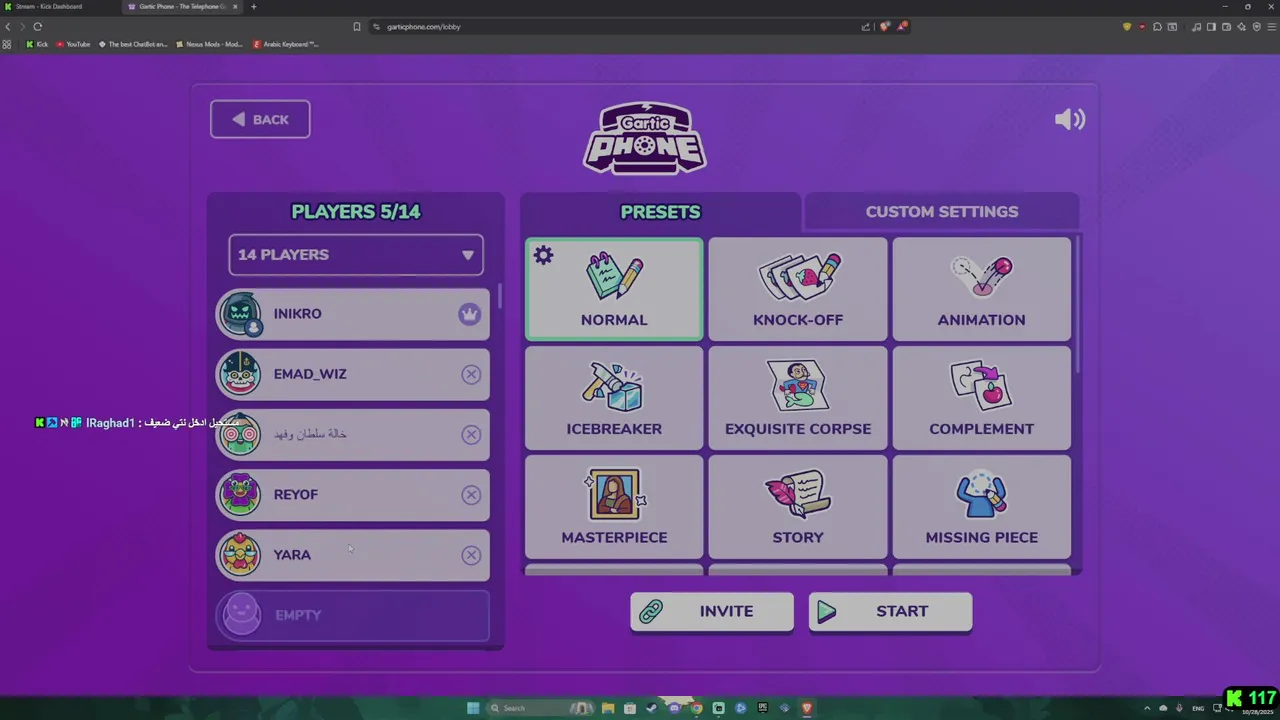Click the presets panel scrollbar

[1078, 305]
